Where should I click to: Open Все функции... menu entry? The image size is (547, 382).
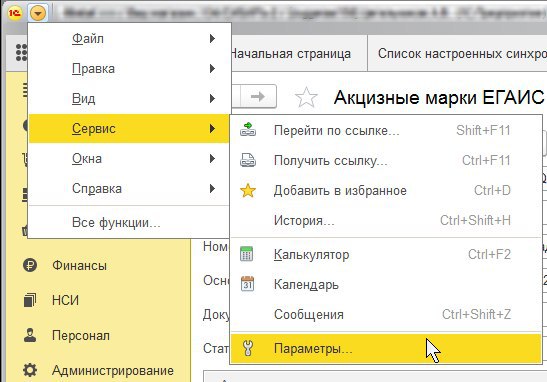click(x=129, y=223)
